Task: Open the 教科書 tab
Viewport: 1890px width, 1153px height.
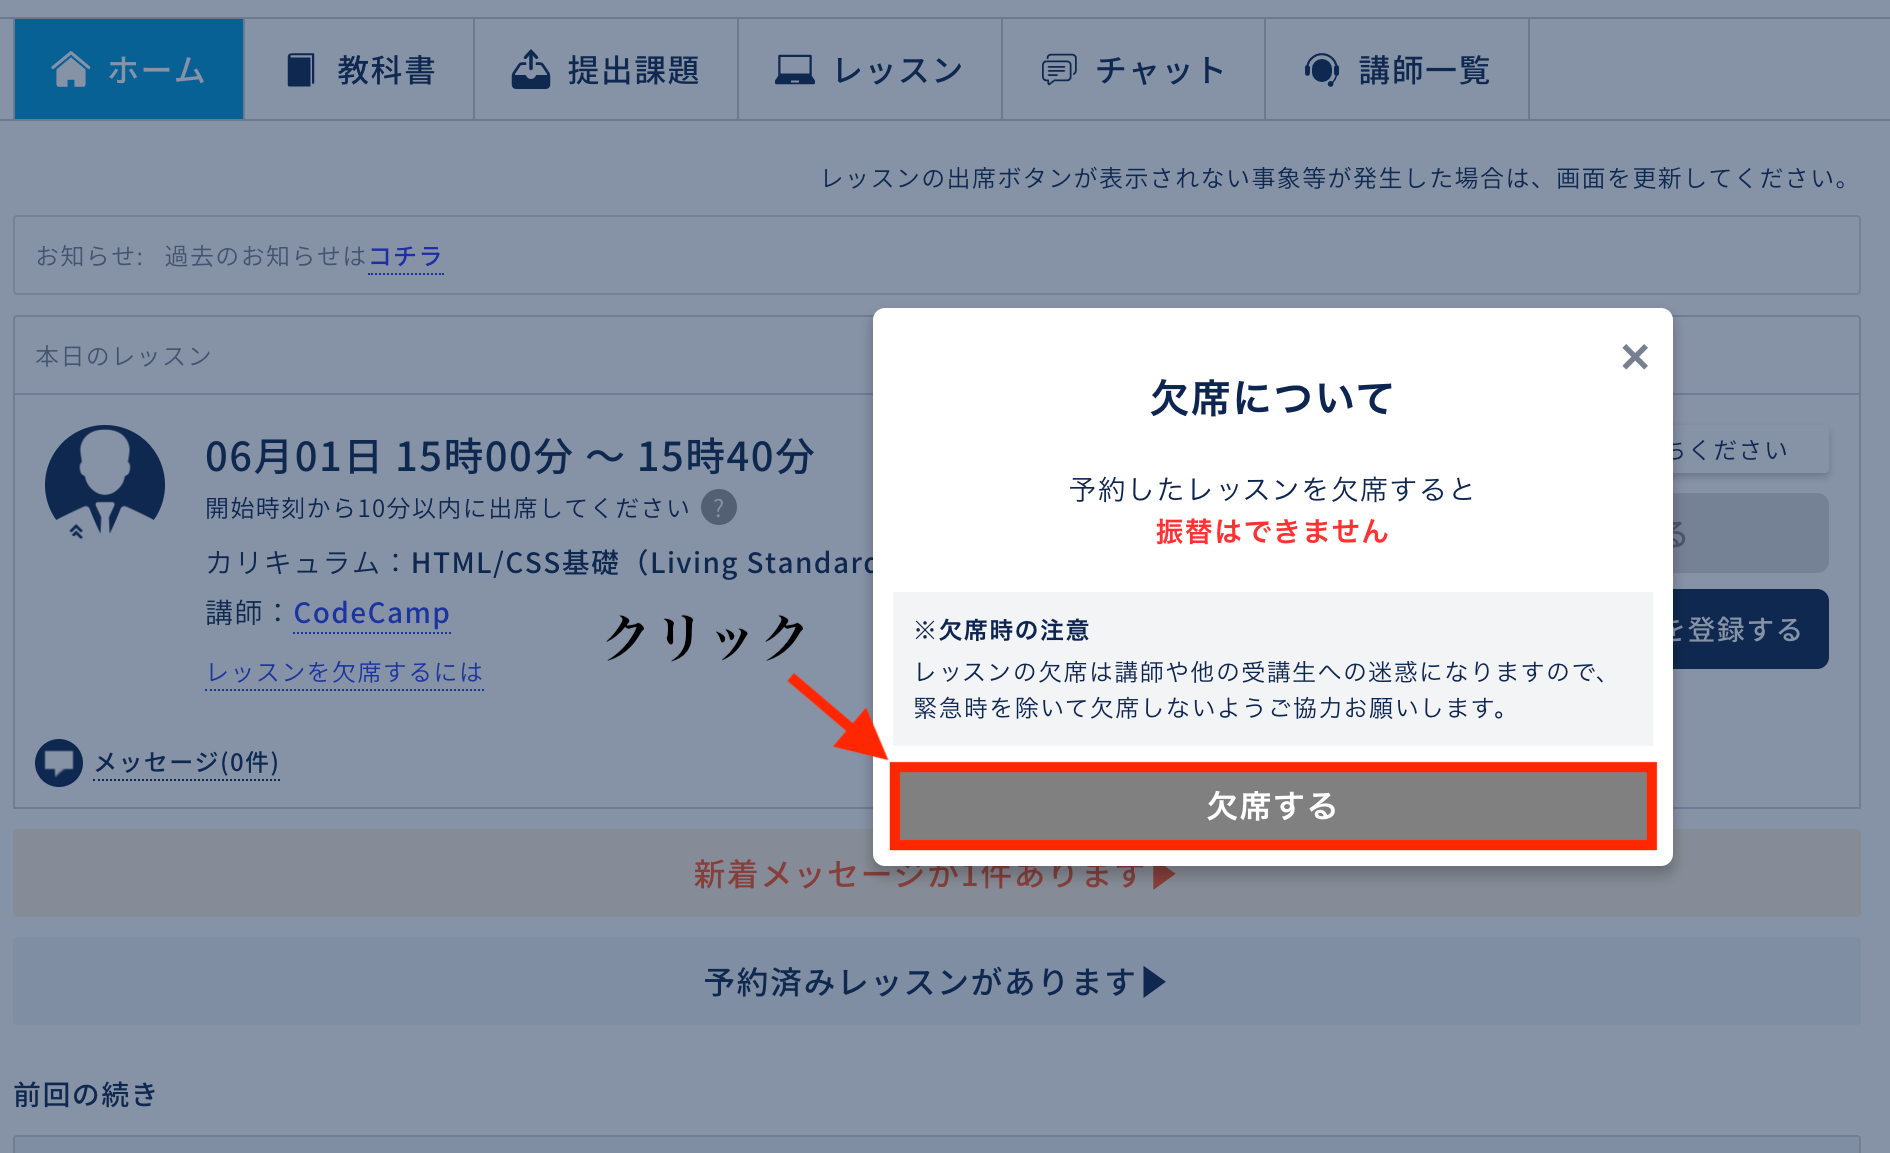Action: [x=359, y=69]
